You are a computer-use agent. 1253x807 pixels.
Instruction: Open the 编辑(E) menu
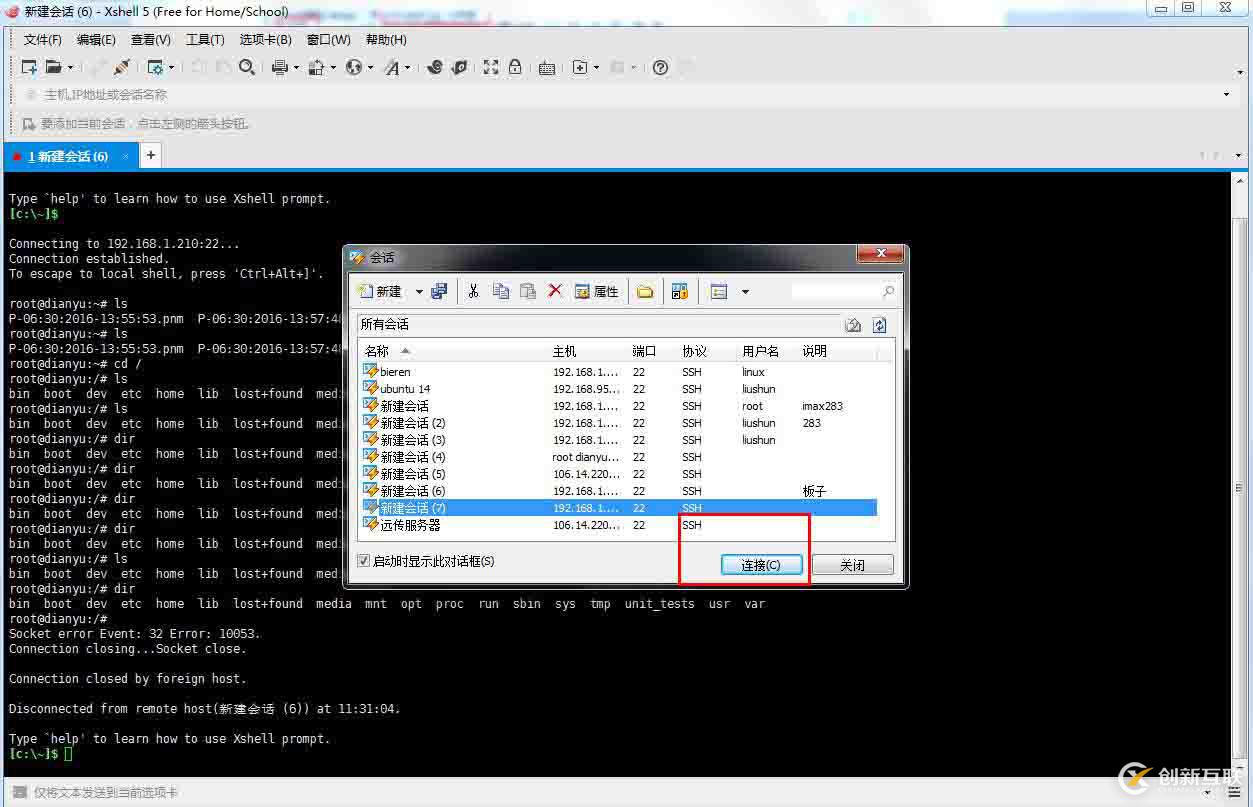(x=96, y=39)
